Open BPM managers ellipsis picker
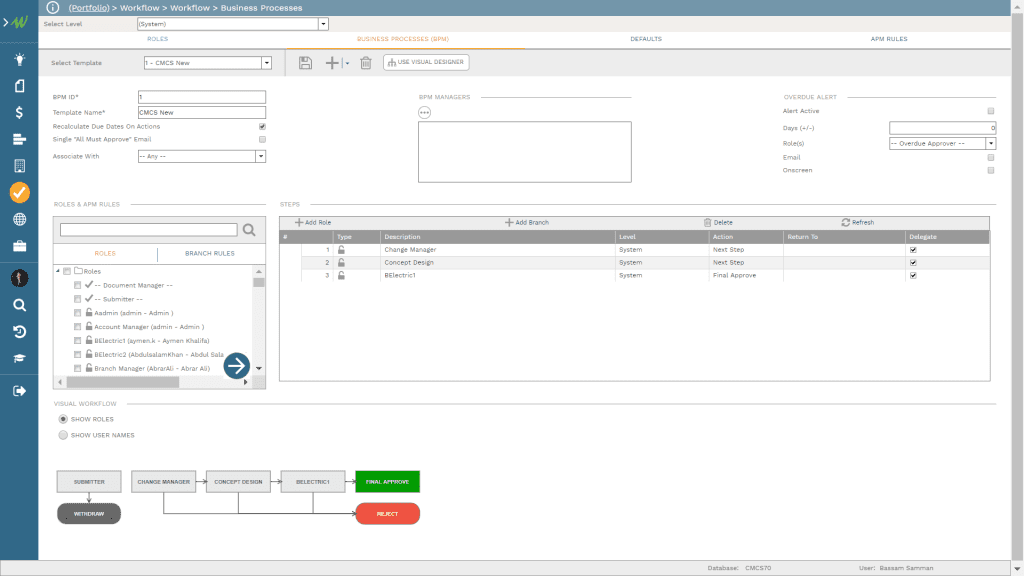 point(424,112)
